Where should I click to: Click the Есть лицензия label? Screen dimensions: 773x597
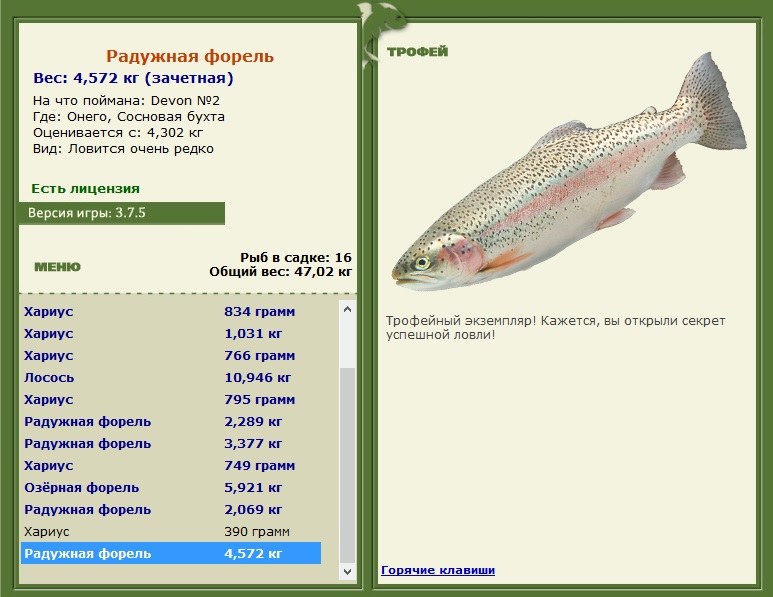tap(85, 188)
